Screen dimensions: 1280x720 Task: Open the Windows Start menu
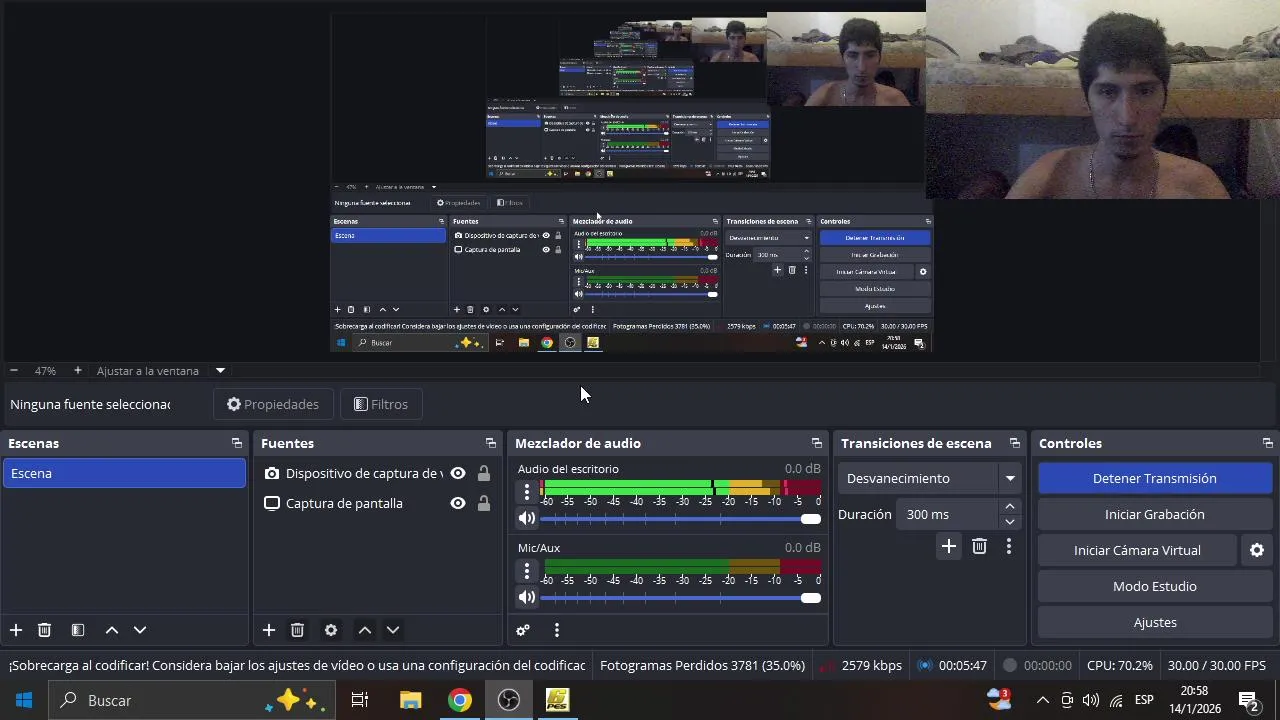click(24, 700)
